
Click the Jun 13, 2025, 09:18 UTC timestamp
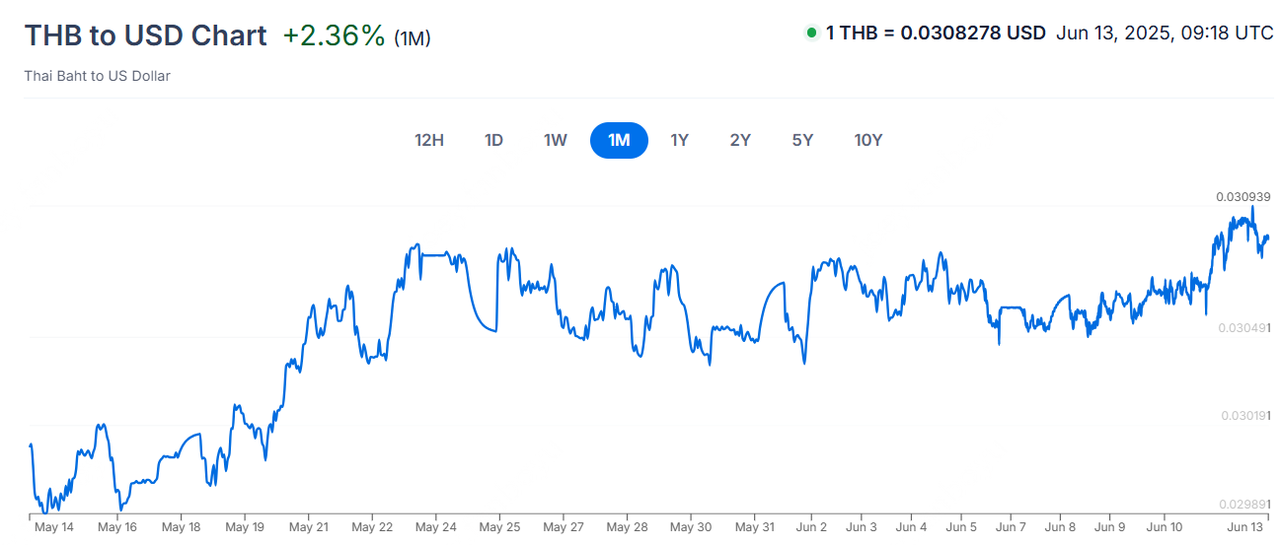[x=1165, y=33]
